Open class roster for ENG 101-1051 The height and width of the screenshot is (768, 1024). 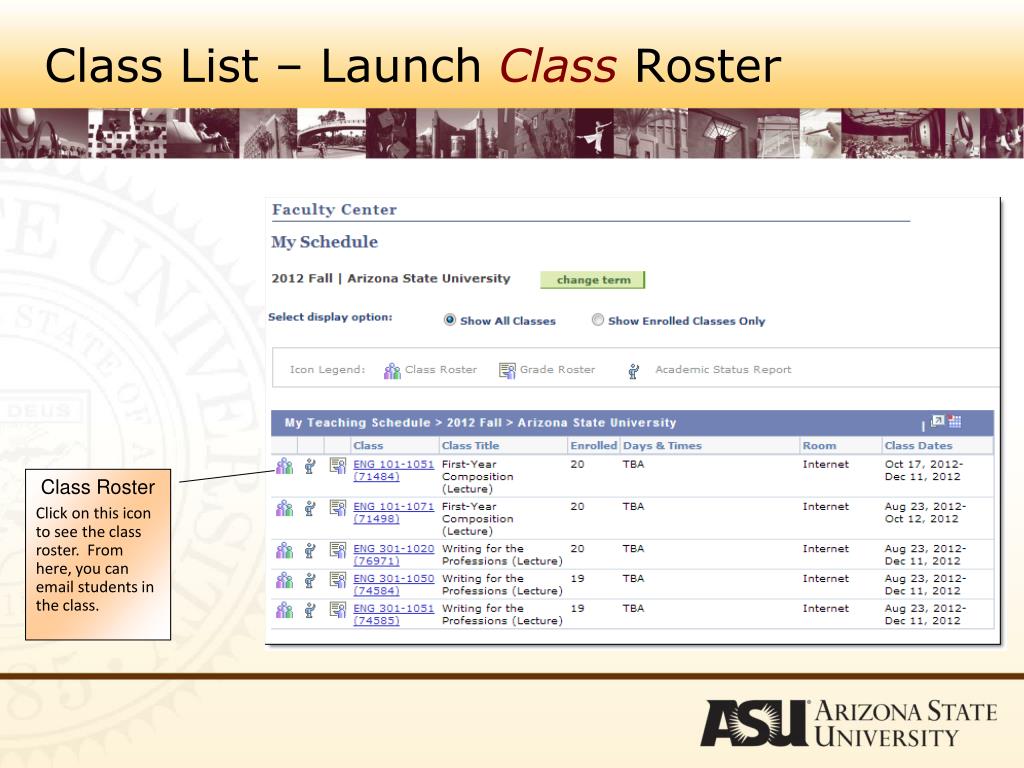pos(284,466)
